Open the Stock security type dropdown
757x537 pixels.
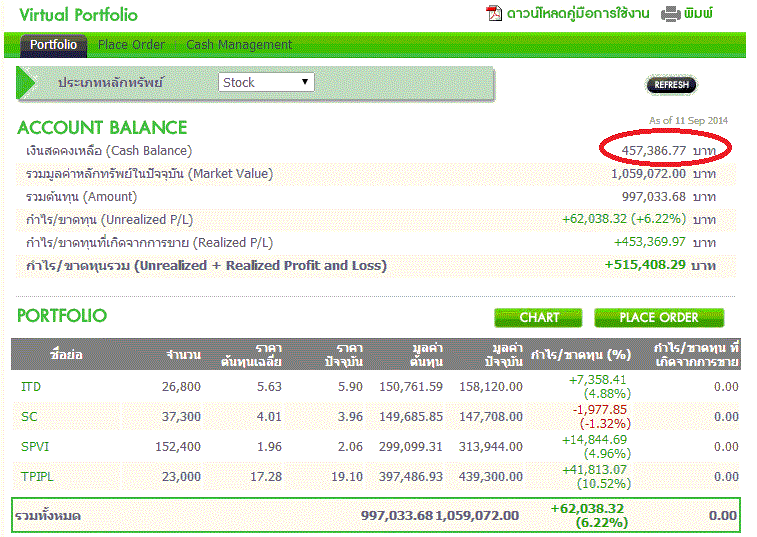tap(266, 82)
